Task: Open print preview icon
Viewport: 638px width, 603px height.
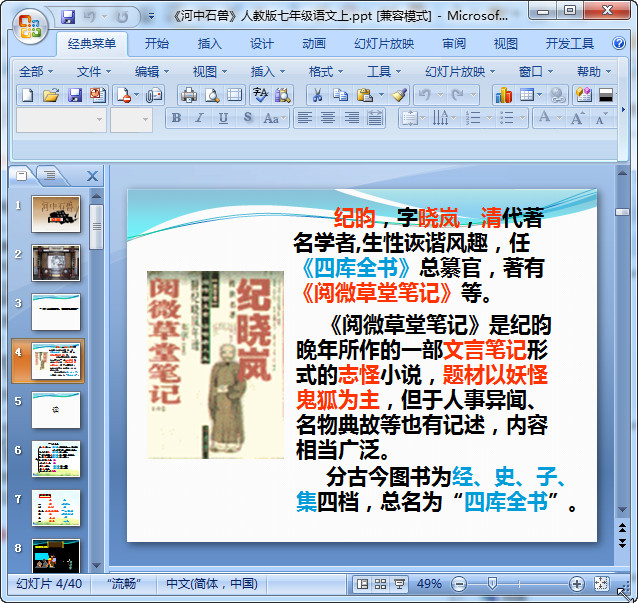Action: (x=212, y=95)
